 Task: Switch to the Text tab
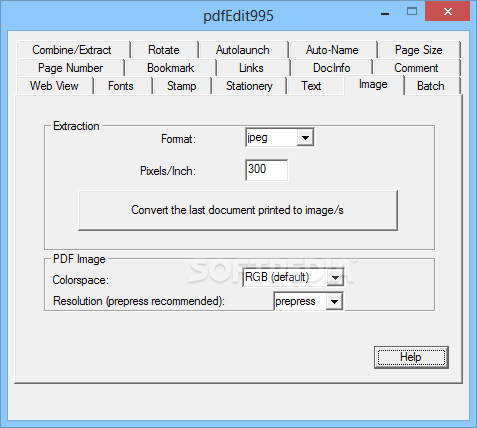pyautogui.click(x=315, y=86)
